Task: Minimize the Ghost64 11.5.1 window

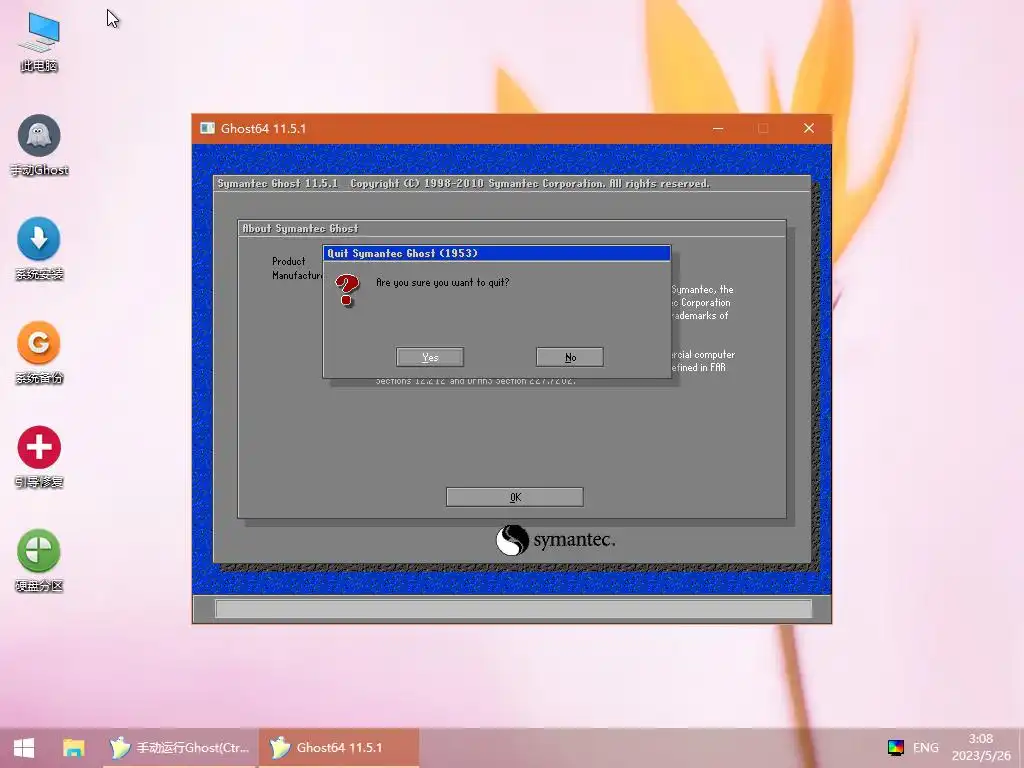Action: coord(718,129)
